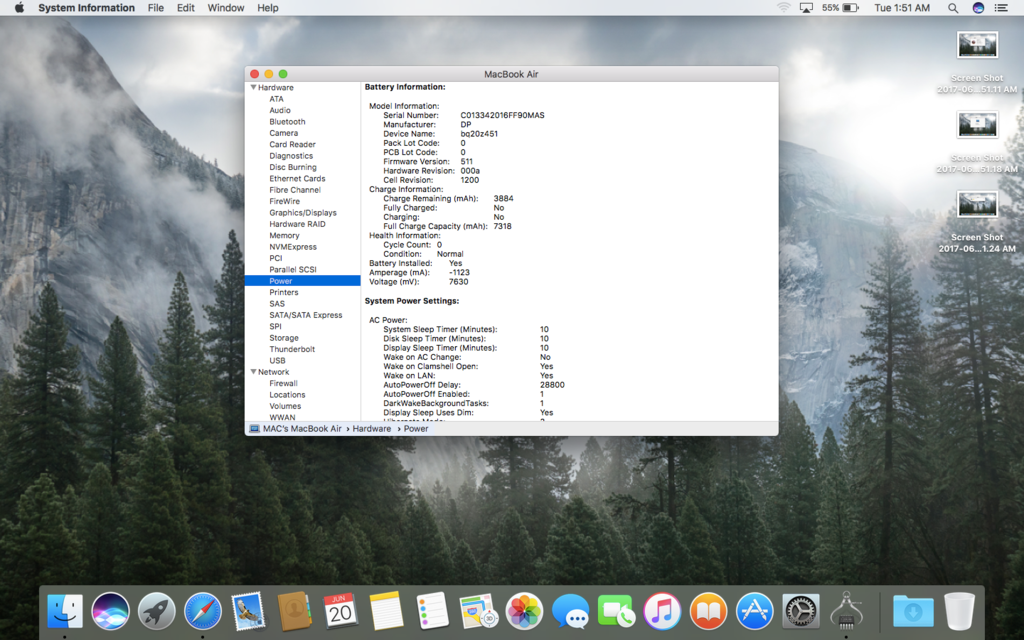Launch Siri from the Dock
Image resolution: width=1024 pixels, height=640 pixels.
[x=110, y=612]
